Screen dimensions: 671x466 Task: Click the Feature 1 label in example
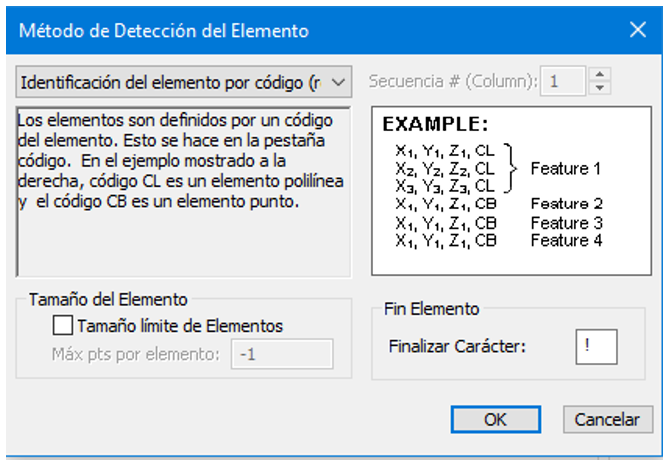pyautogui.click(x=565, y=168)
